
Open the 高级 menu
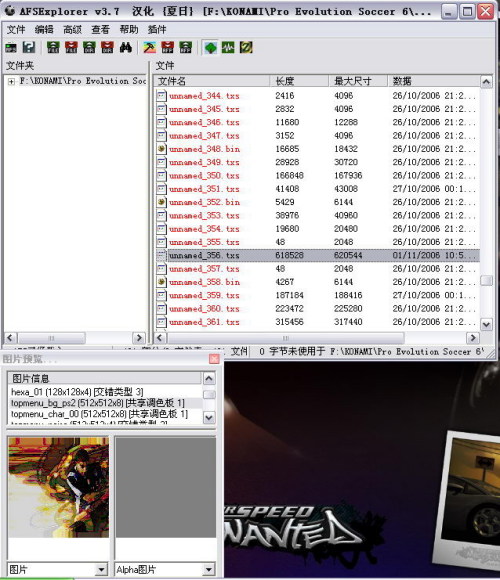pyautogui.click(x=72, y=29)
